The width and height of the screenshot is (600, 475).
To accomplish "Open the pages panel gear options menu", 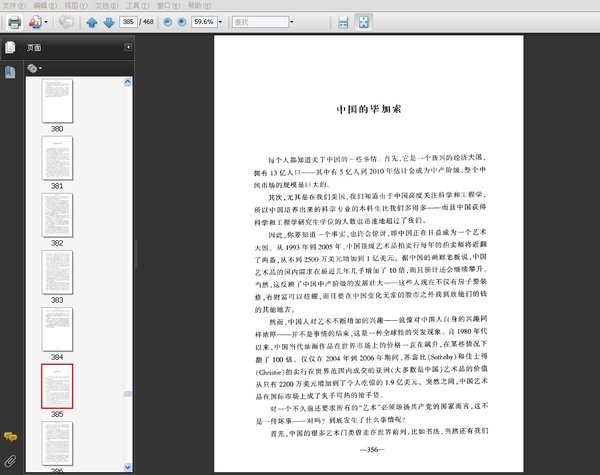I will pyautogui.click(x=34, y=69).
